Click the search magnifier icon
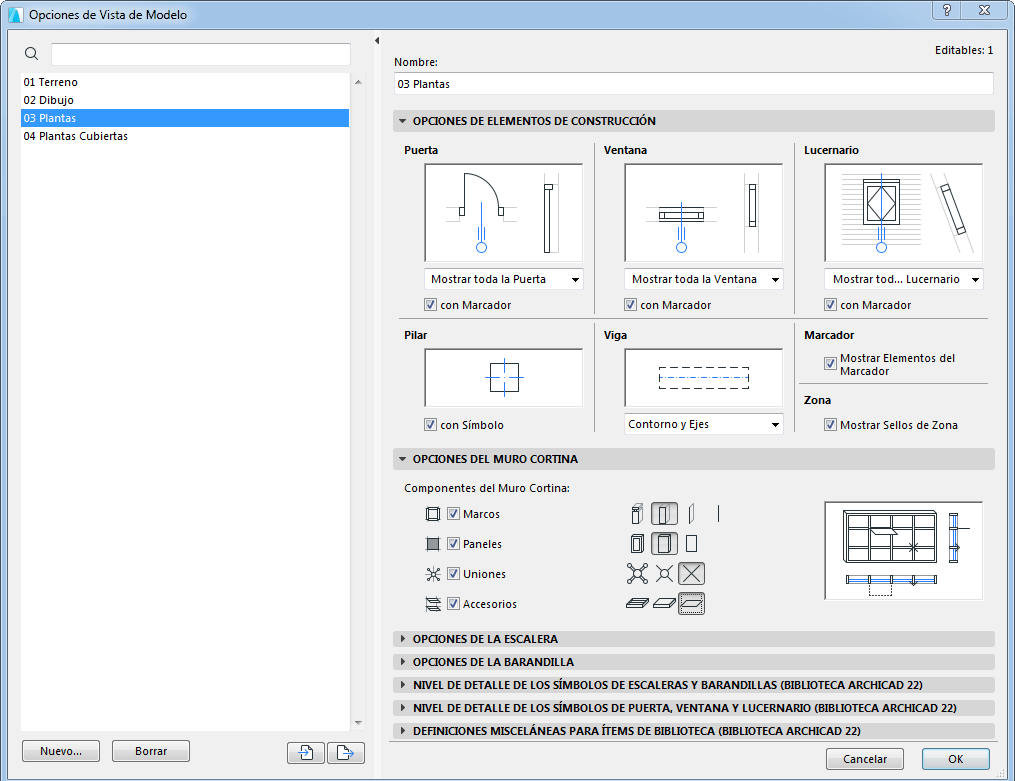 click(31, 53)
